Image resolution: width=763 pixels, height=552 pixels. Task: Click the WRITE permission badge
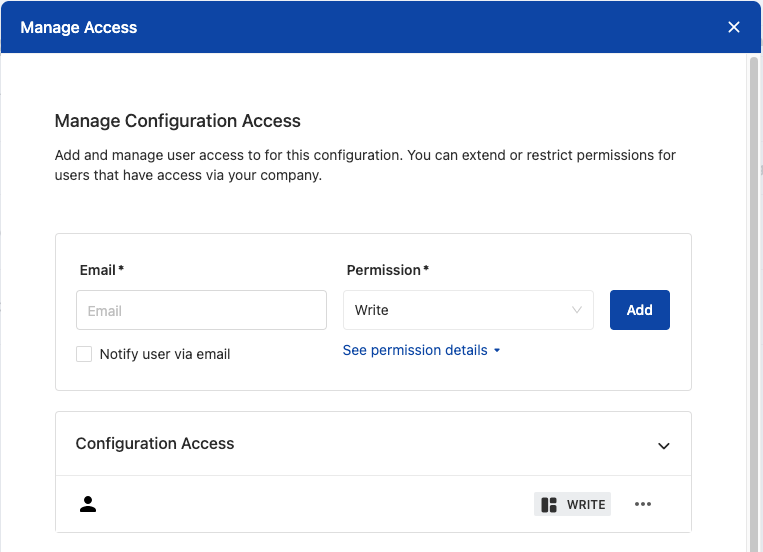pos(572,504)
